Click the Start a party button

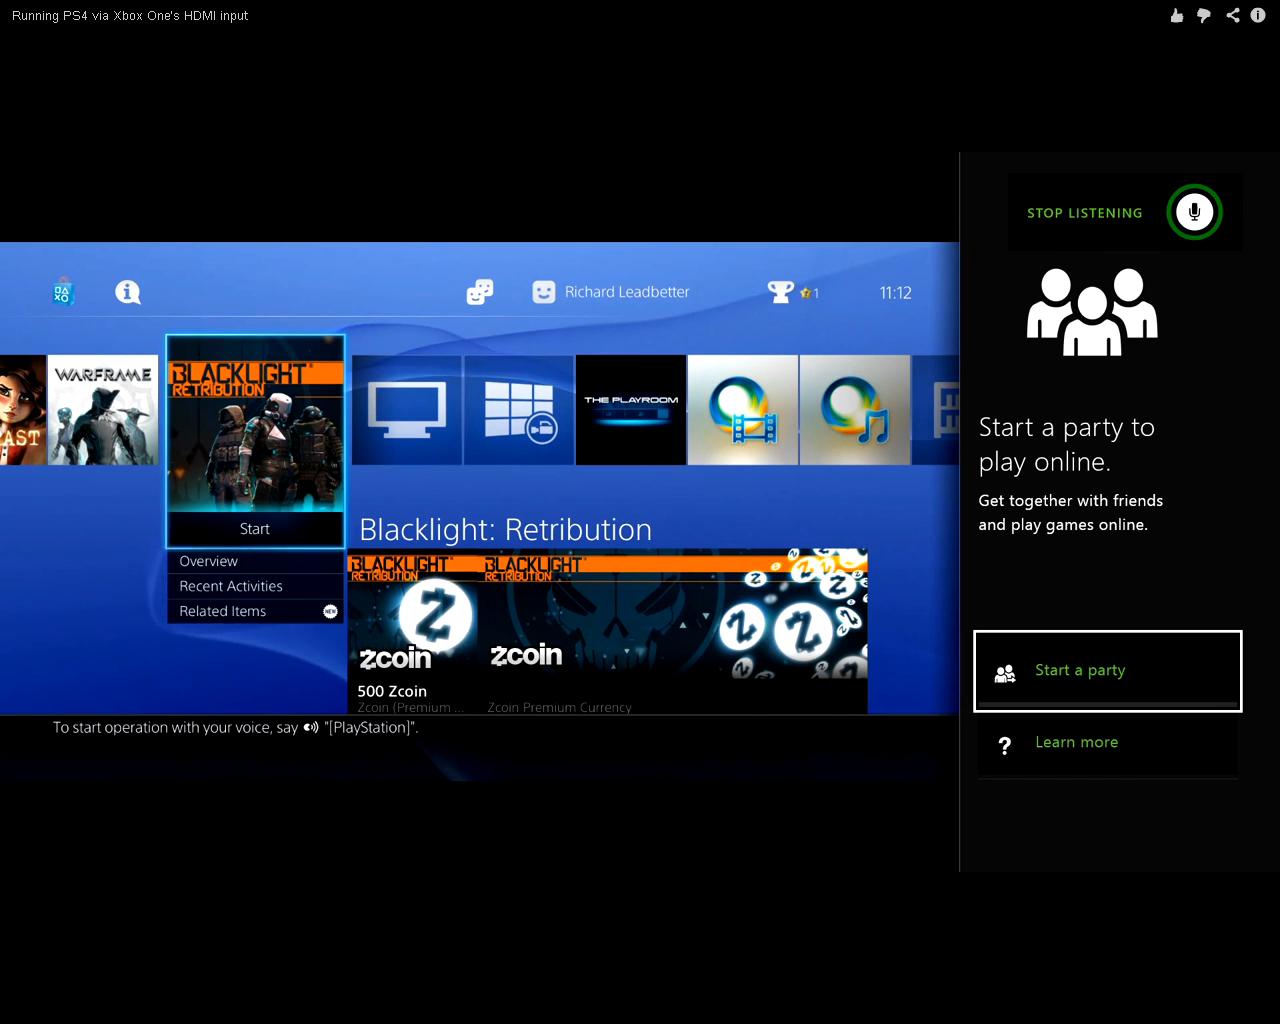pos(1107,671)
